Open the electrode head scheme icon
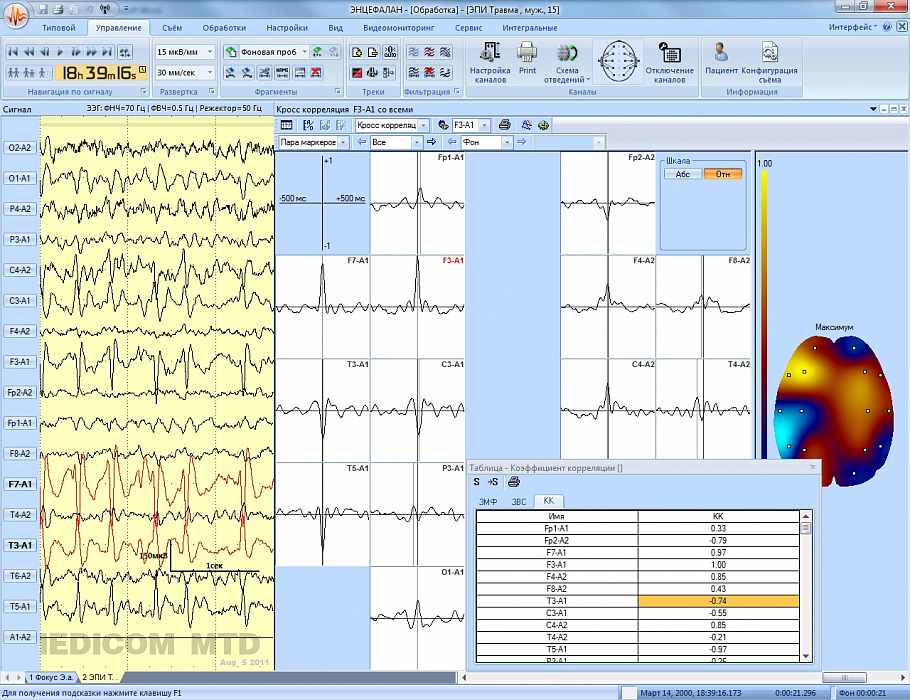The image size is (910, 700). coord(619,61)
